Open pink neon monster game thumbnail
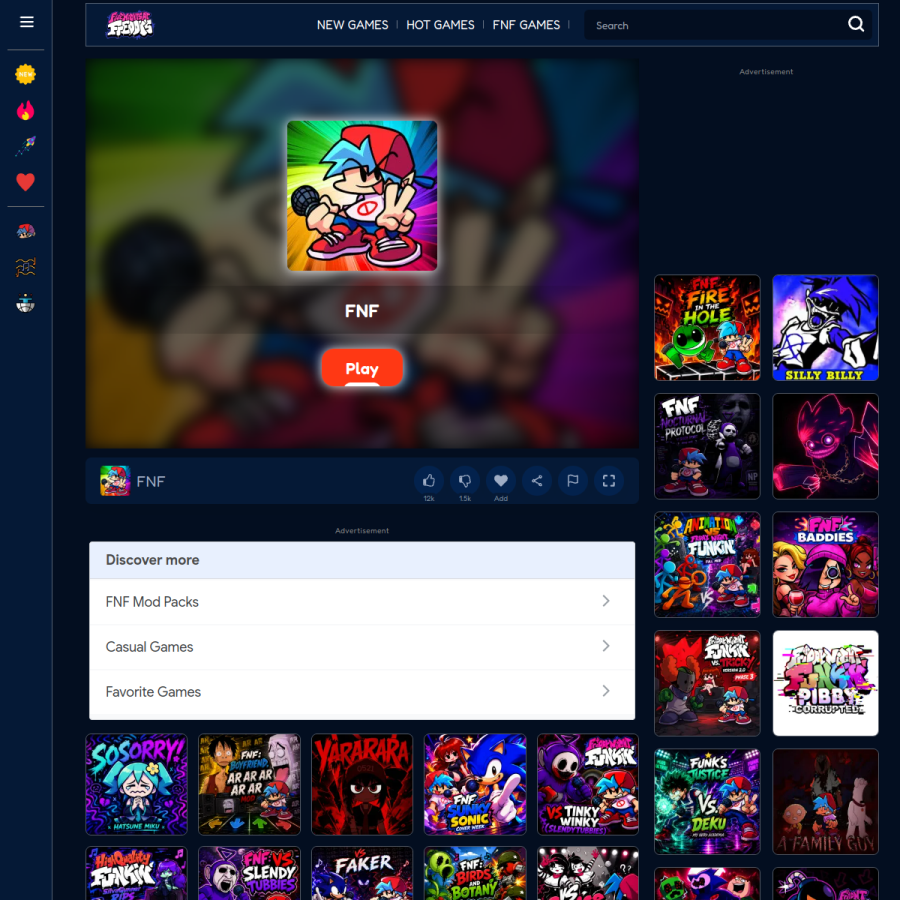900x900 pixels. [x=825, y=447]
